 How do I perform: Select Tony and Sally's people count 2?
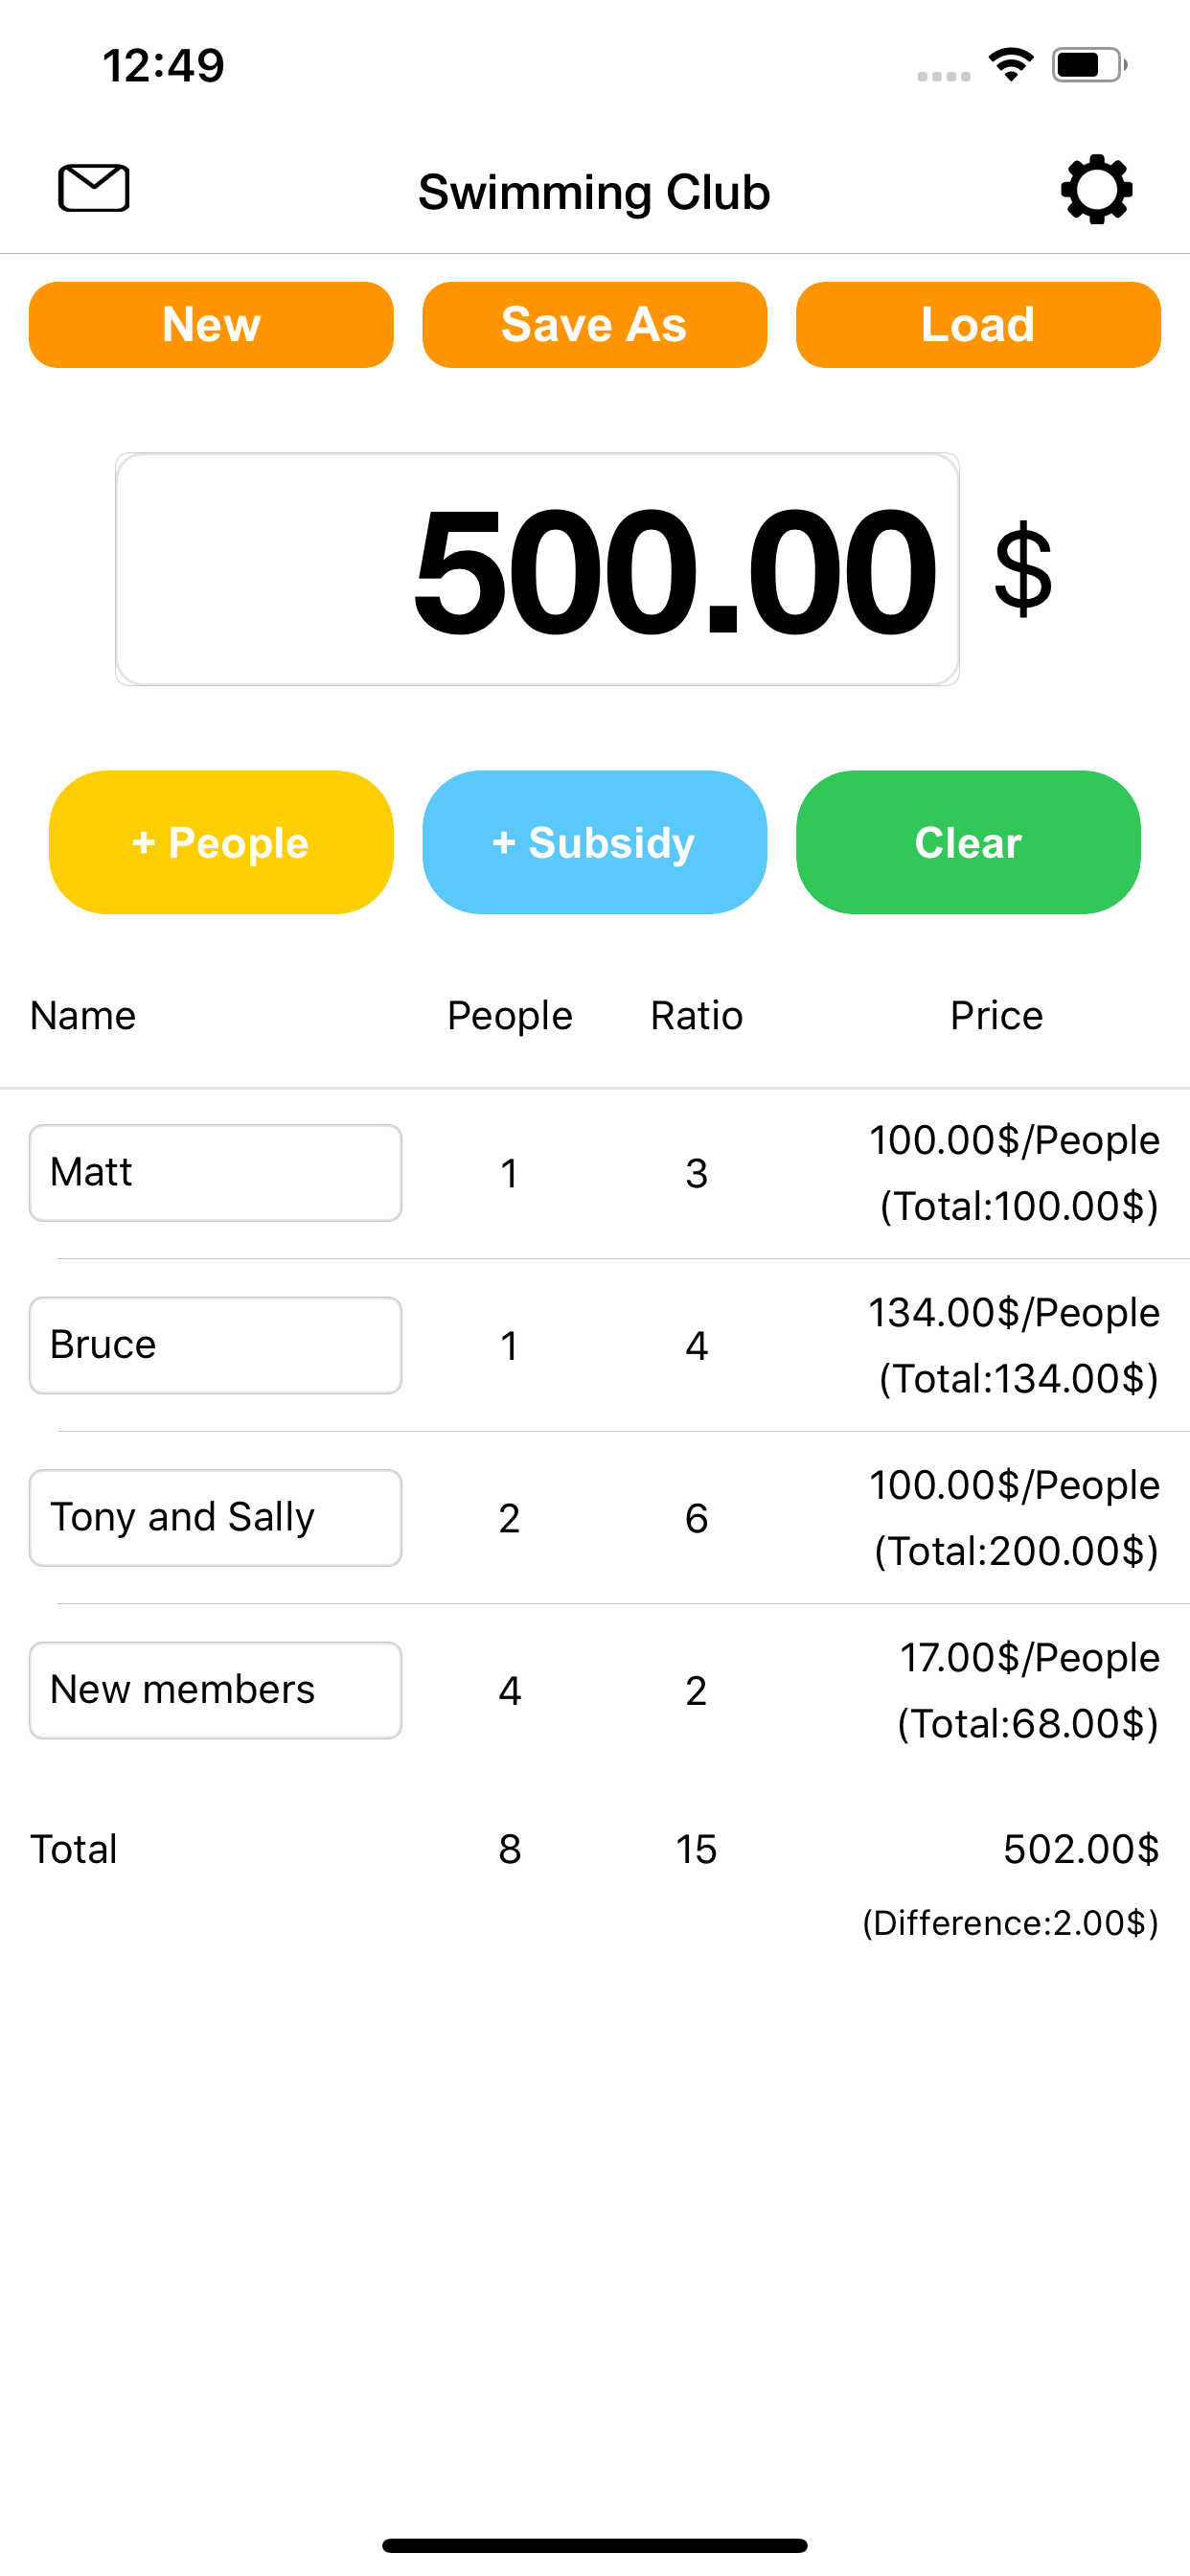point(509,1518)
